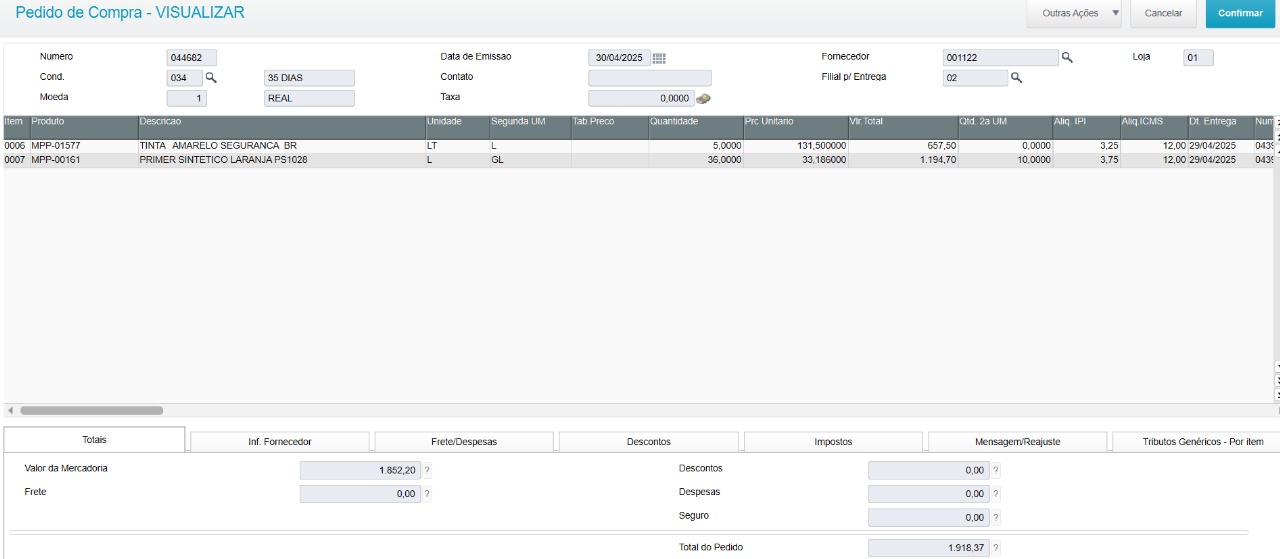Open calendar picker beside Data de Emissao
The height and width of the screenshot is (559, 1280).
click(x=659, y=58)
